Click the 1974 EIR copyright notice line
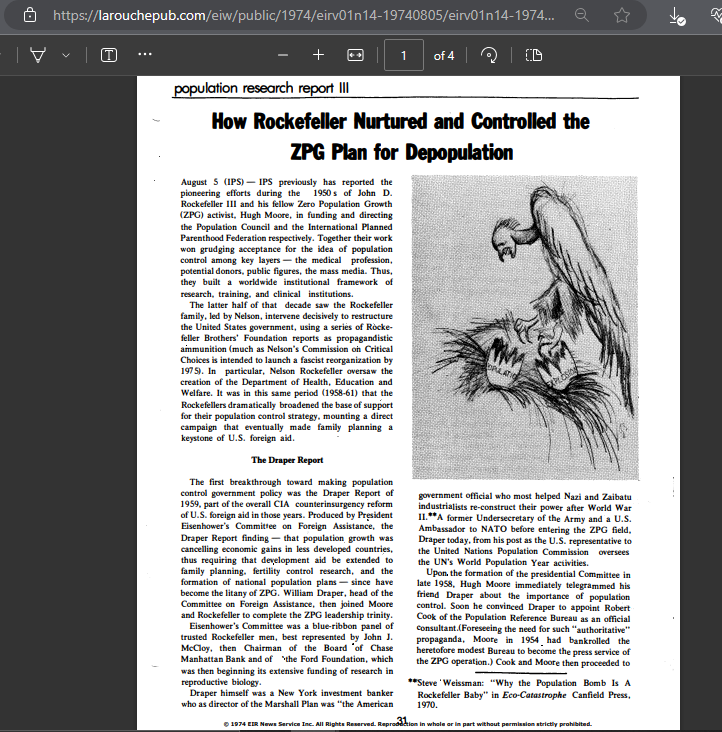 (407, 724)
